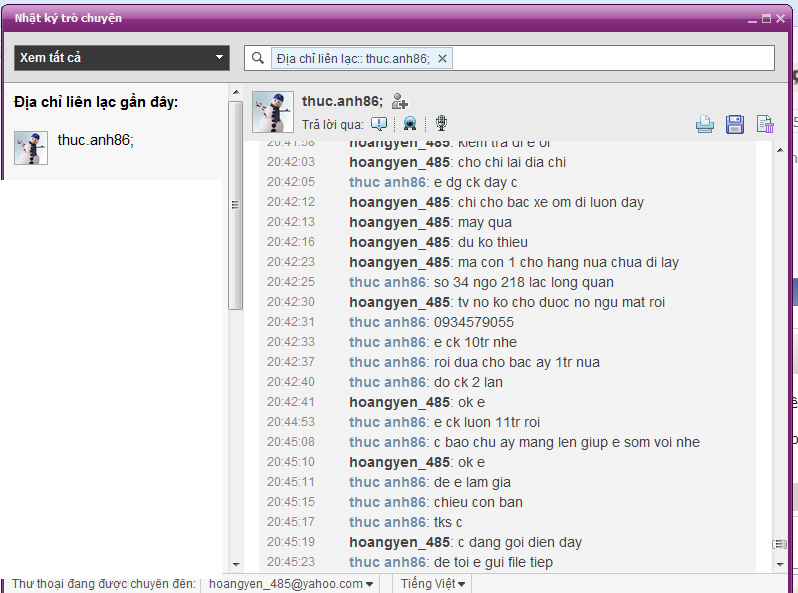798x593 pixels.
Task: Reply via voice using the microphone icon
Action: pyautogui.click(x=441, y=124)
